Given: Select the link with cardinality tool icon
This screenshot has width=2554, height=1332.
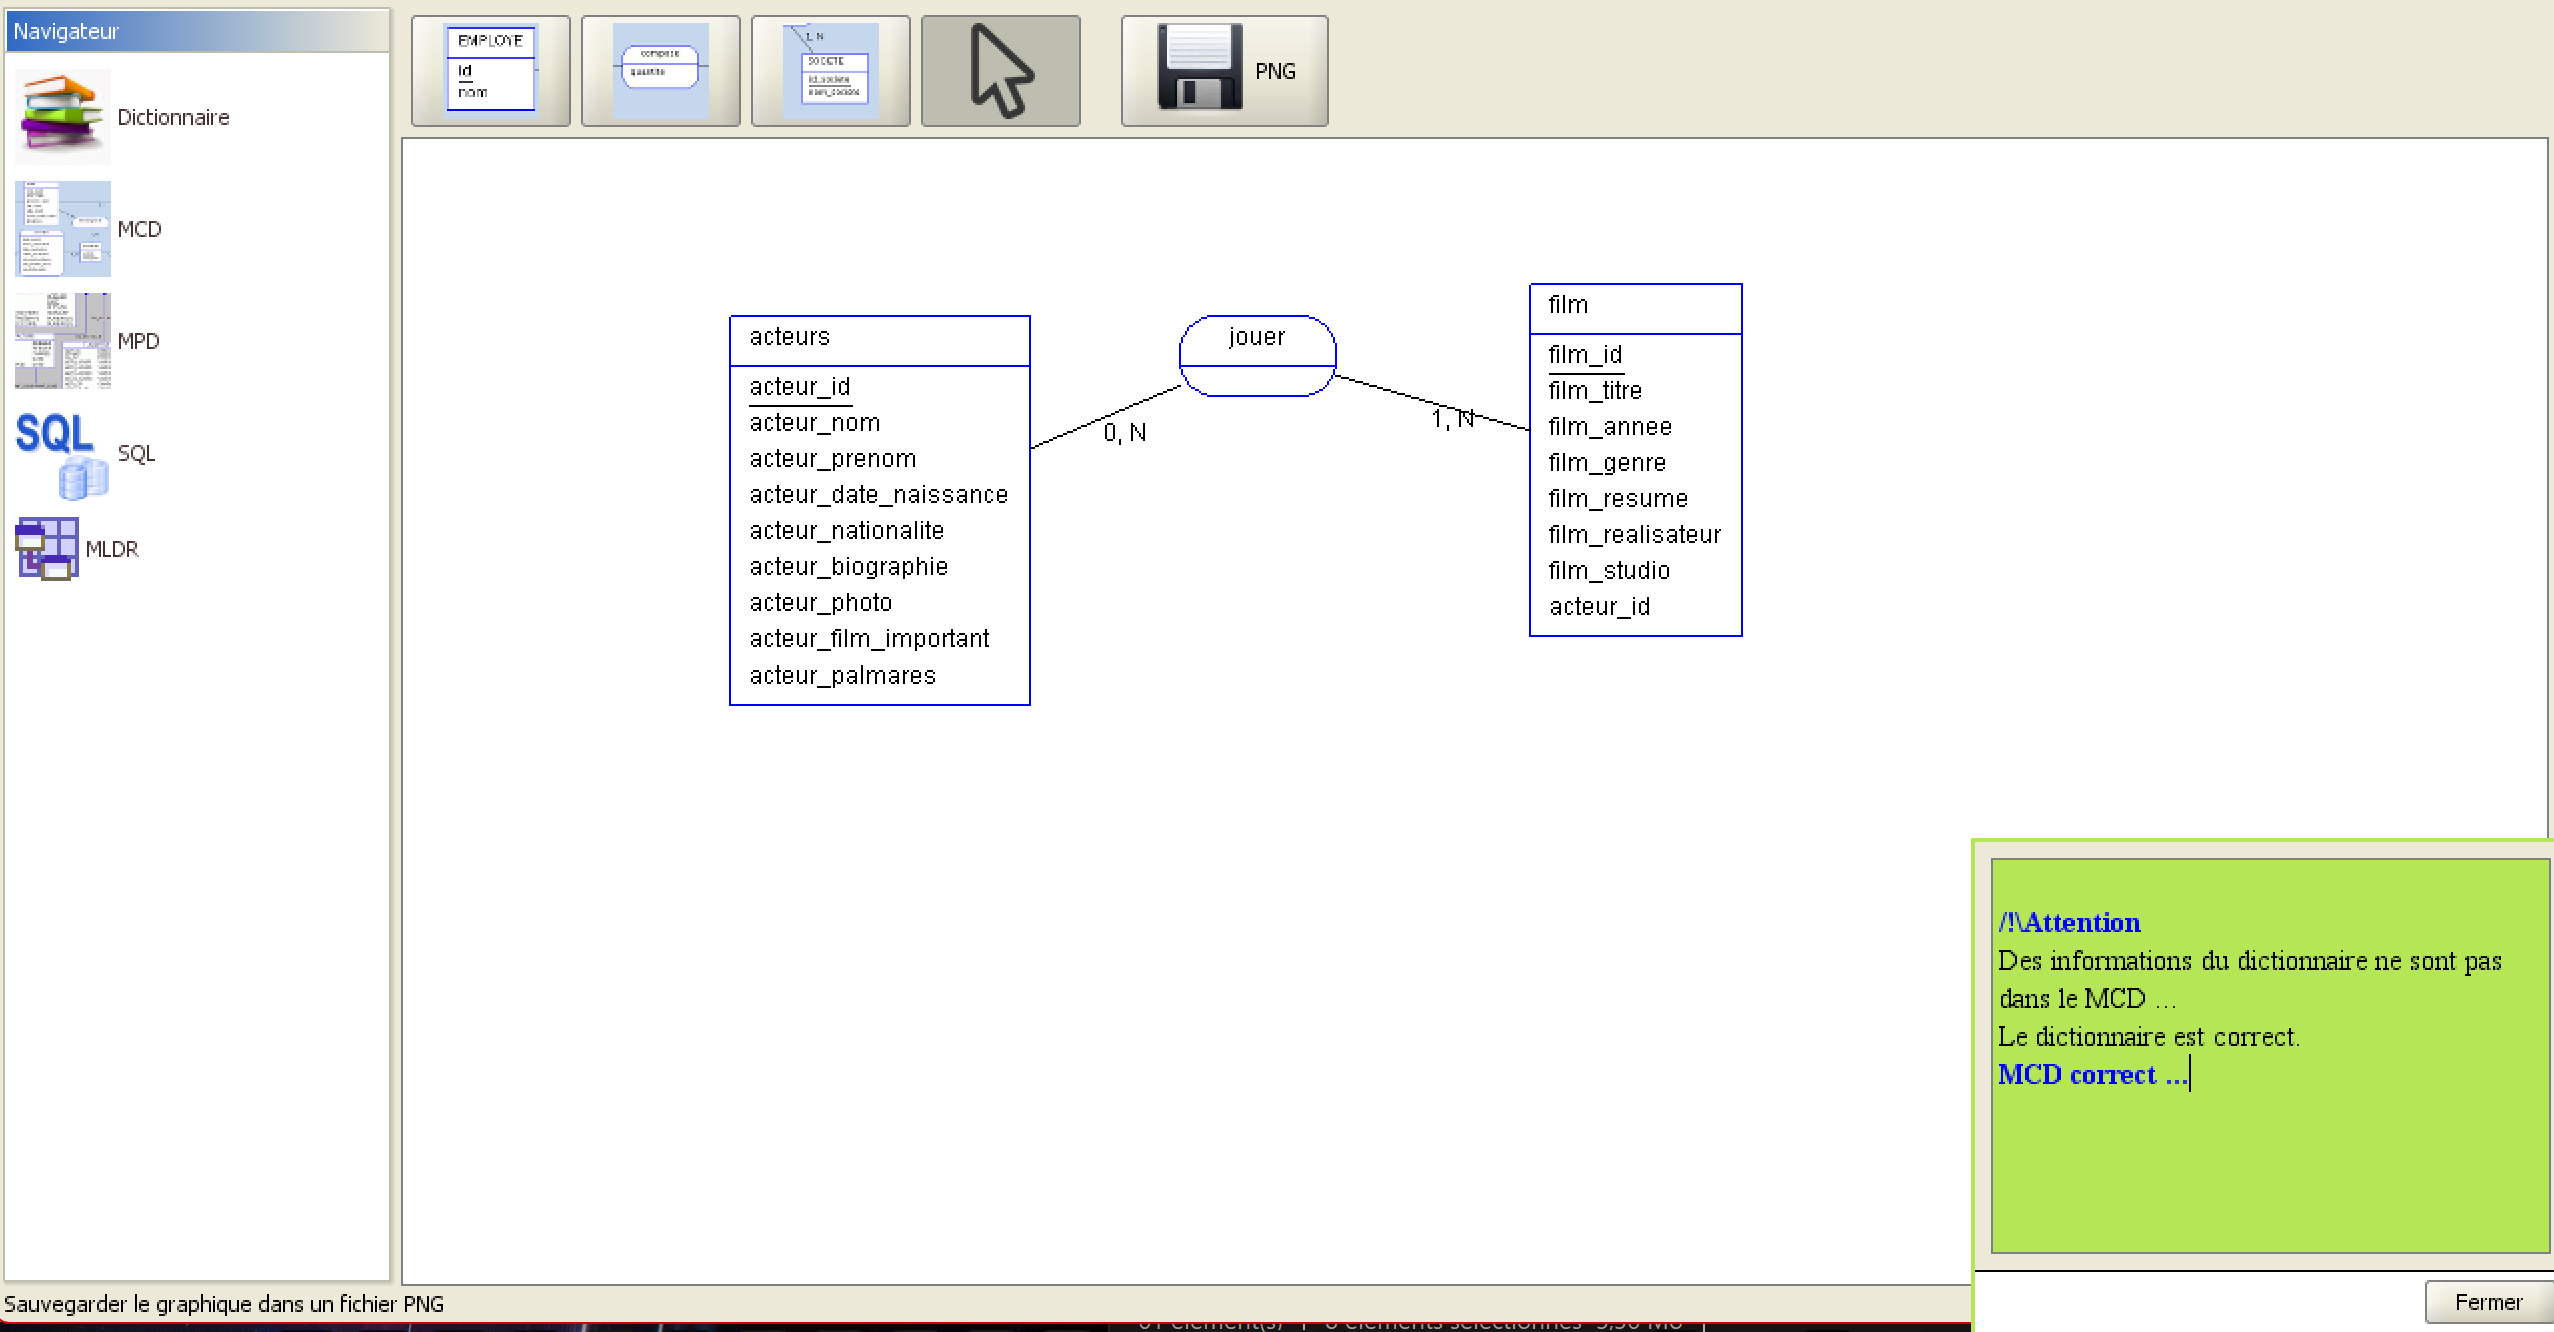Looking at the screenshot, I should tap(831, 71).
